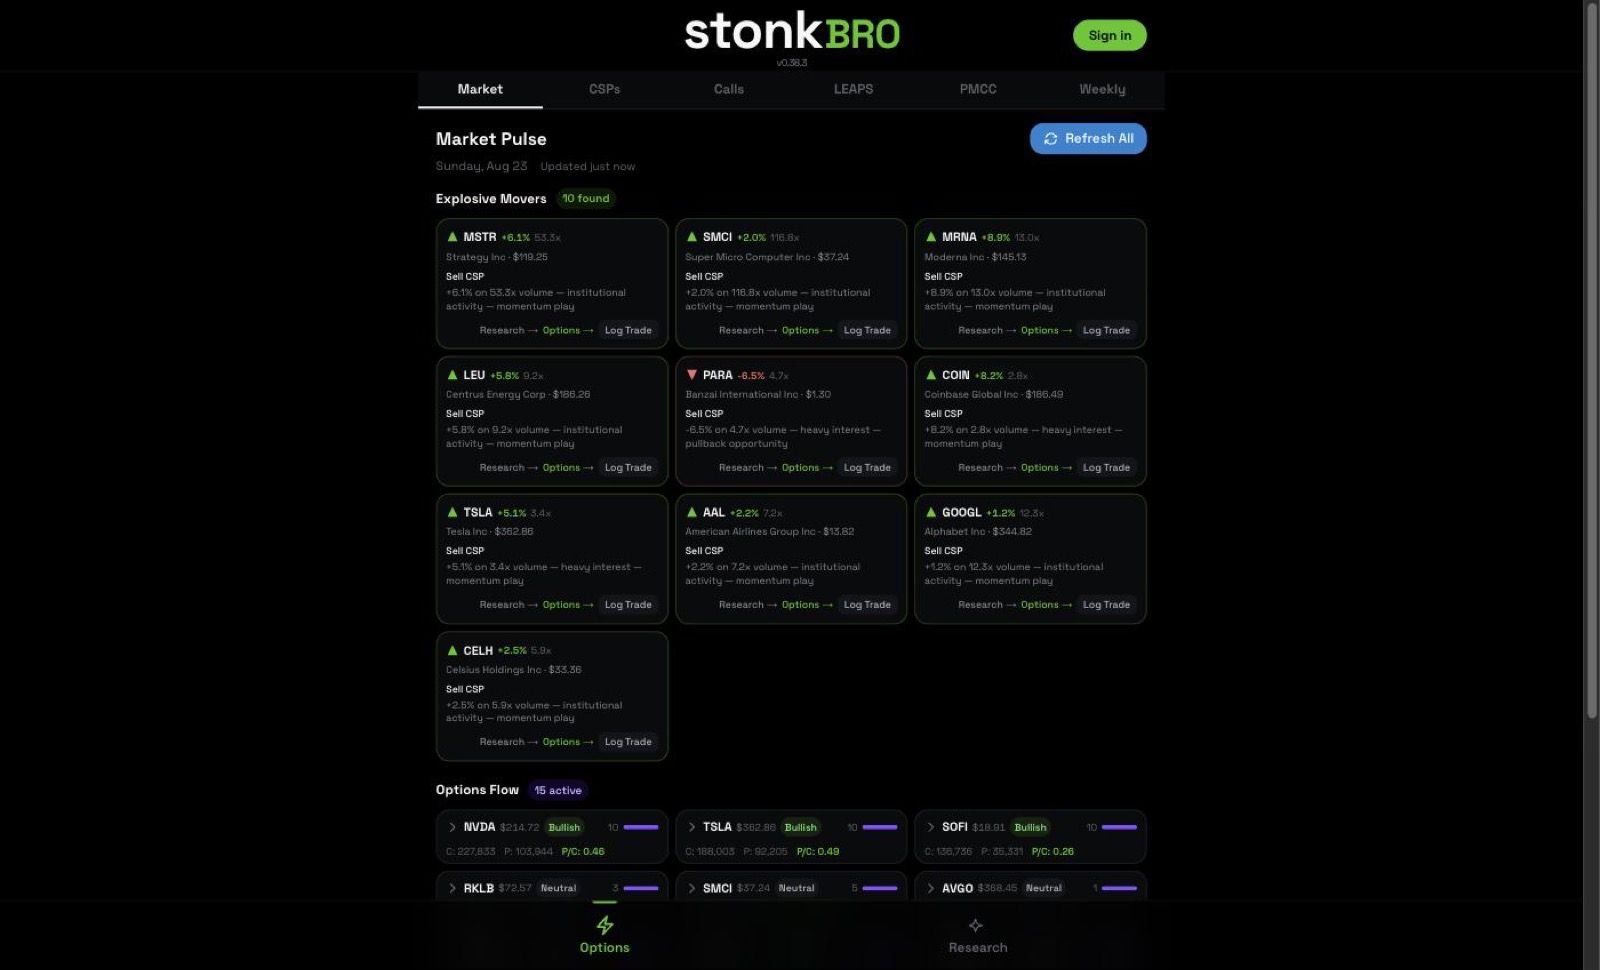Viewport: 1600px width, 970px height.
Task: Switch to the Market tab
Action: 480,89
